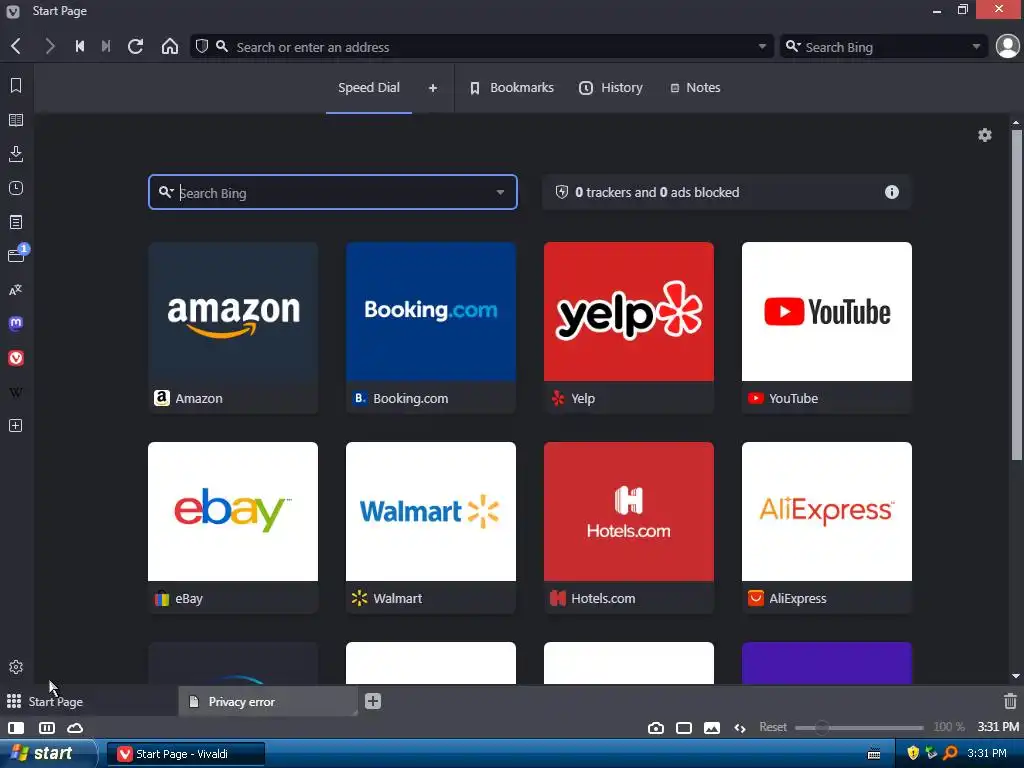Switch to the Privacy error tab
The height and width of the screenshot is (768, 1024).
(x=268, y=701)
